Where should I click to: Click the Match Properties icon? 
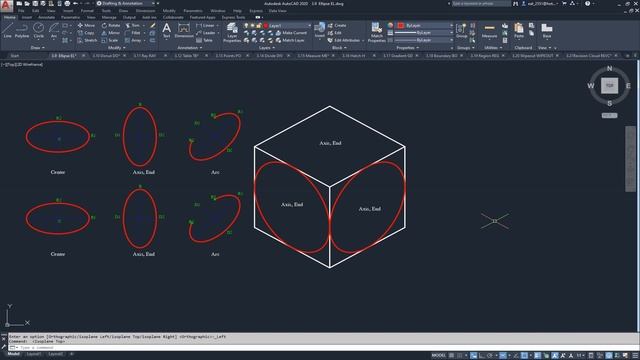[x=376, y=32]
